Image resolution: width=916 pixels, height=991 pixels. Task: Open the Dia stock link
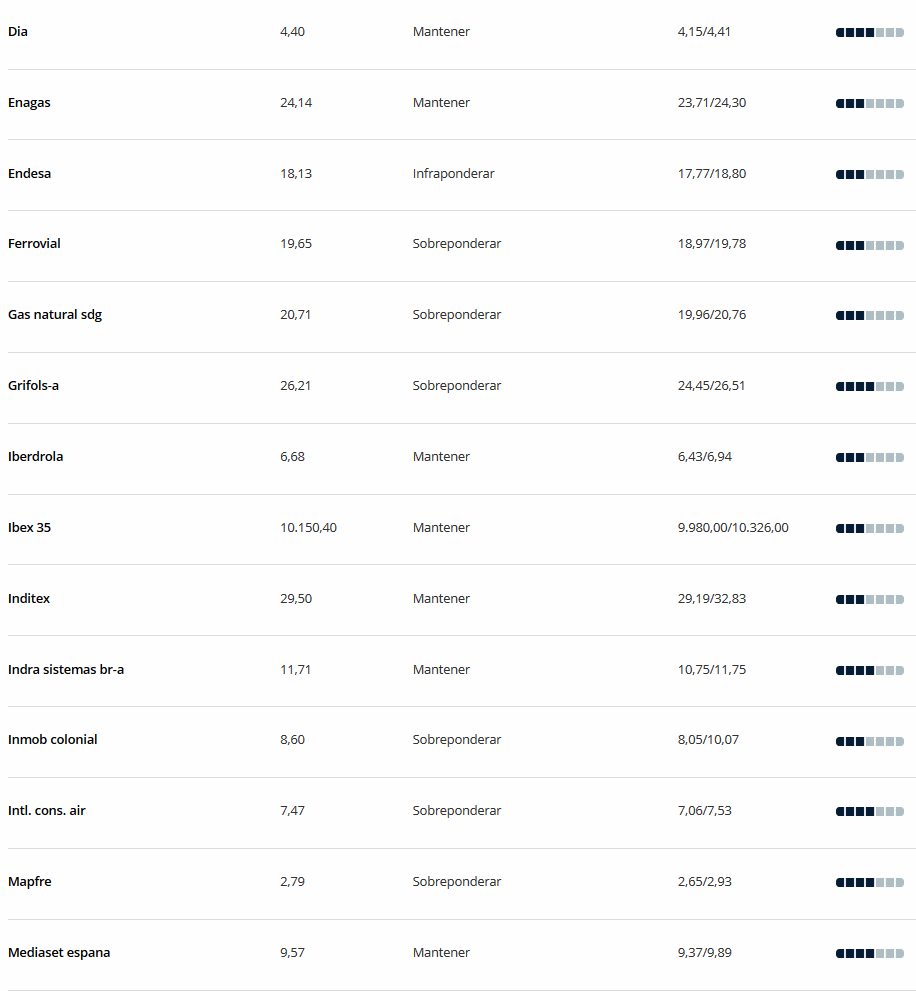18,32
